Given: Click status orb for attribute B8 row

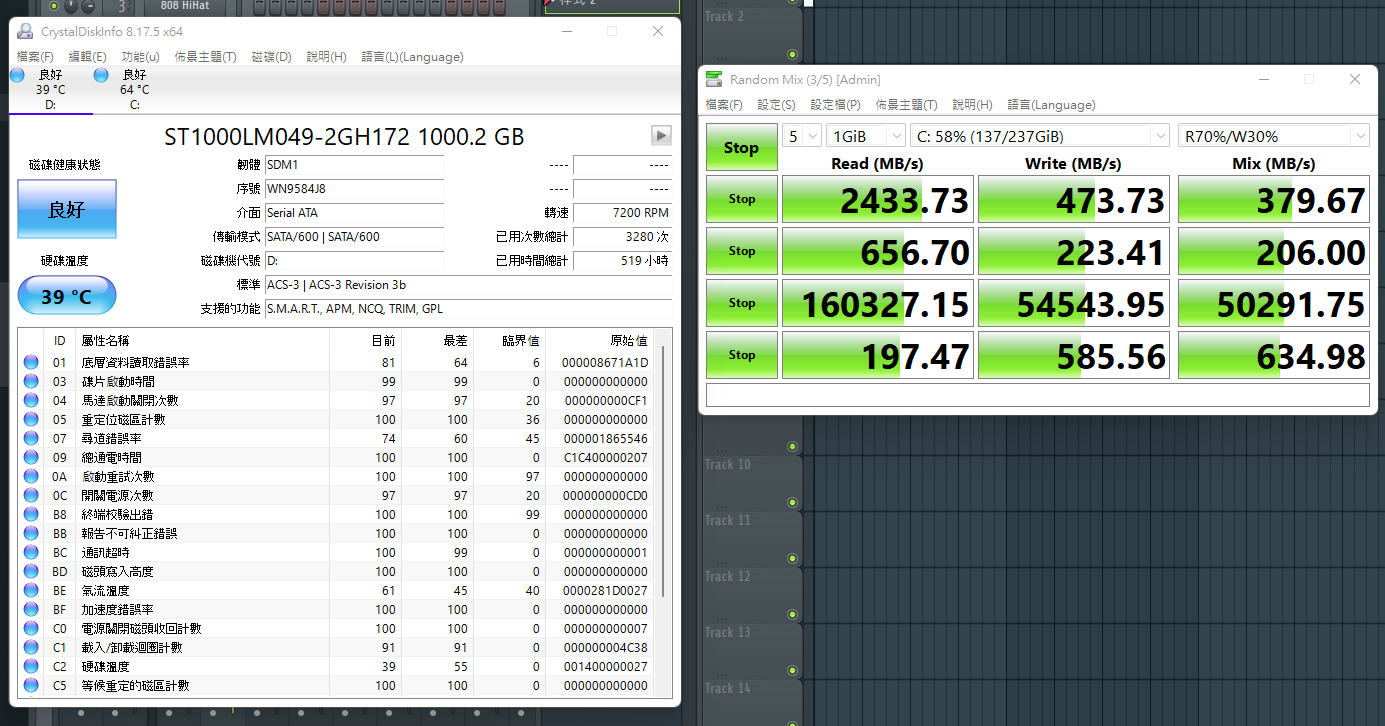Looking at the screenshot, I should pyautogui.click(x=31, y=515).
